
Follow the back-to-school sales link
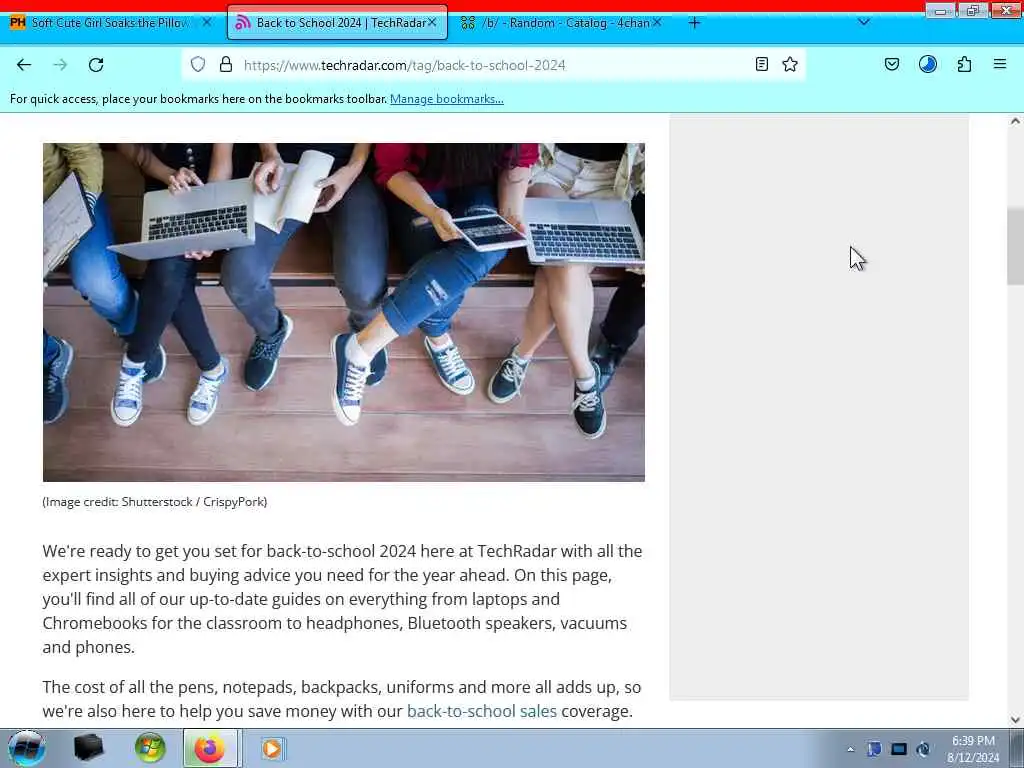[482, 711]
